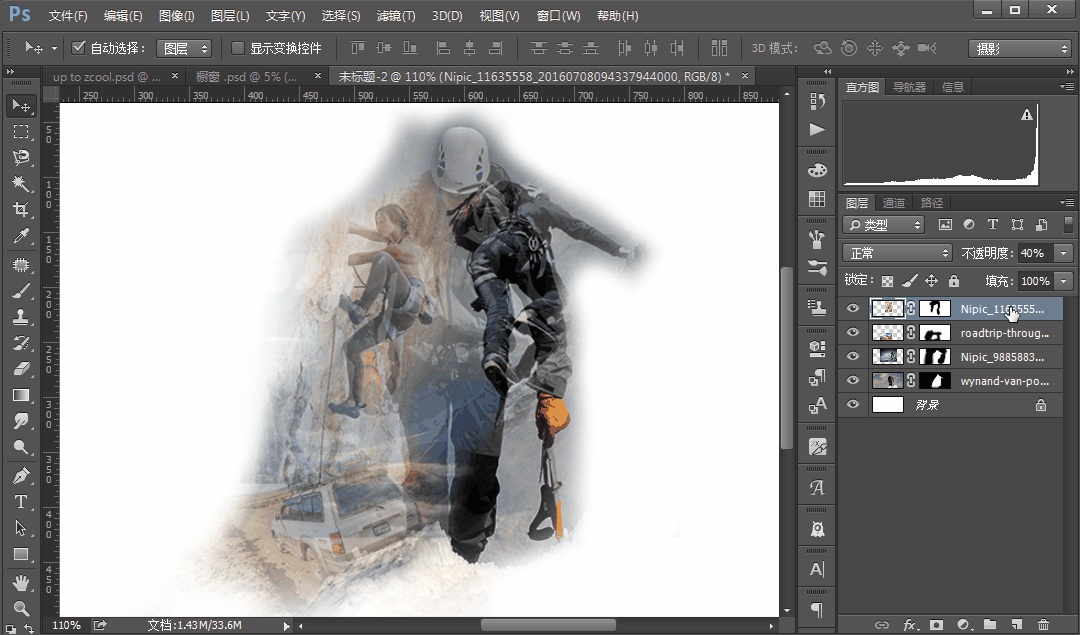Screen dimensions: 1080x635
Task: Open the fill 100% dropdown arrow
Action: point(1063,281)
